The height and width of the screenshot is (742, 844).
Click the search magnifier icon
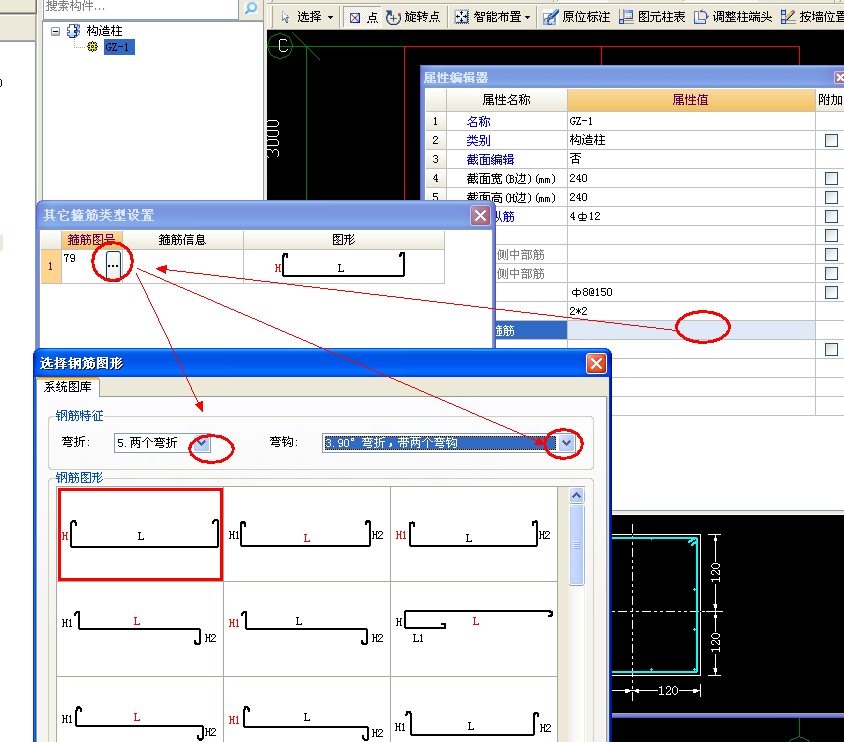coord(251,8)
